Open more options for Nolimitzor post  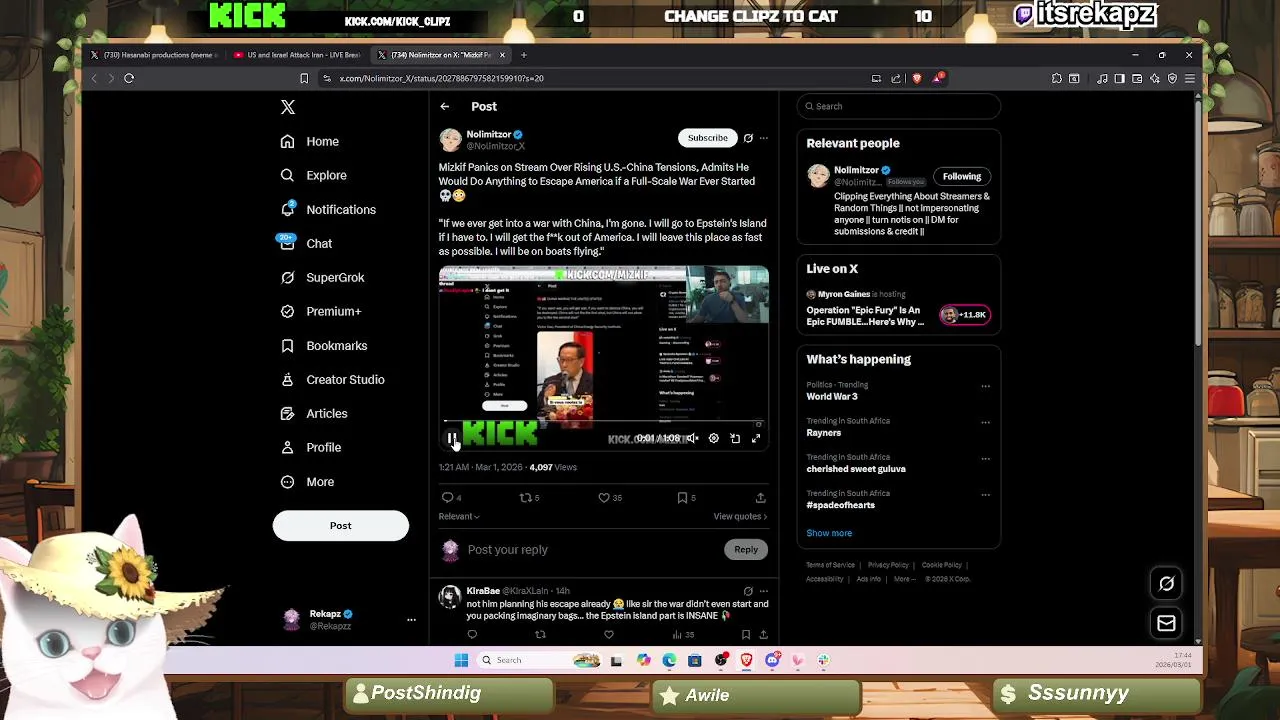tap(764, 138)
